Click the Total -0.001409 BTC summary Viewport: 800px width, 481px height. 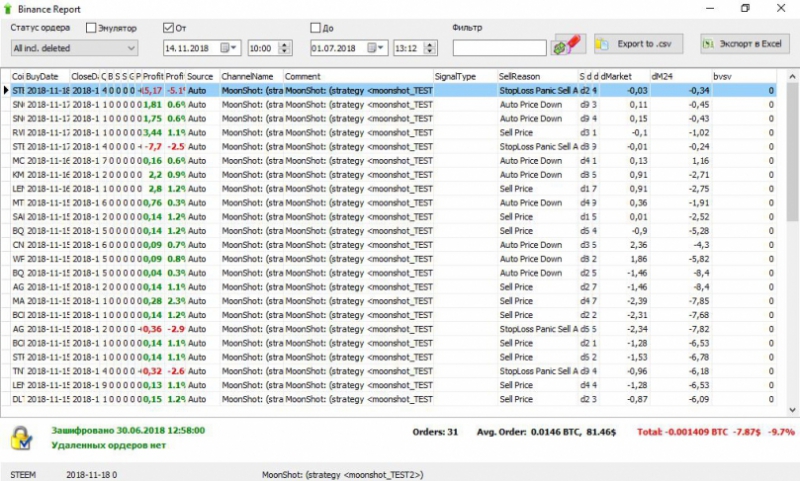pos(716,432)
